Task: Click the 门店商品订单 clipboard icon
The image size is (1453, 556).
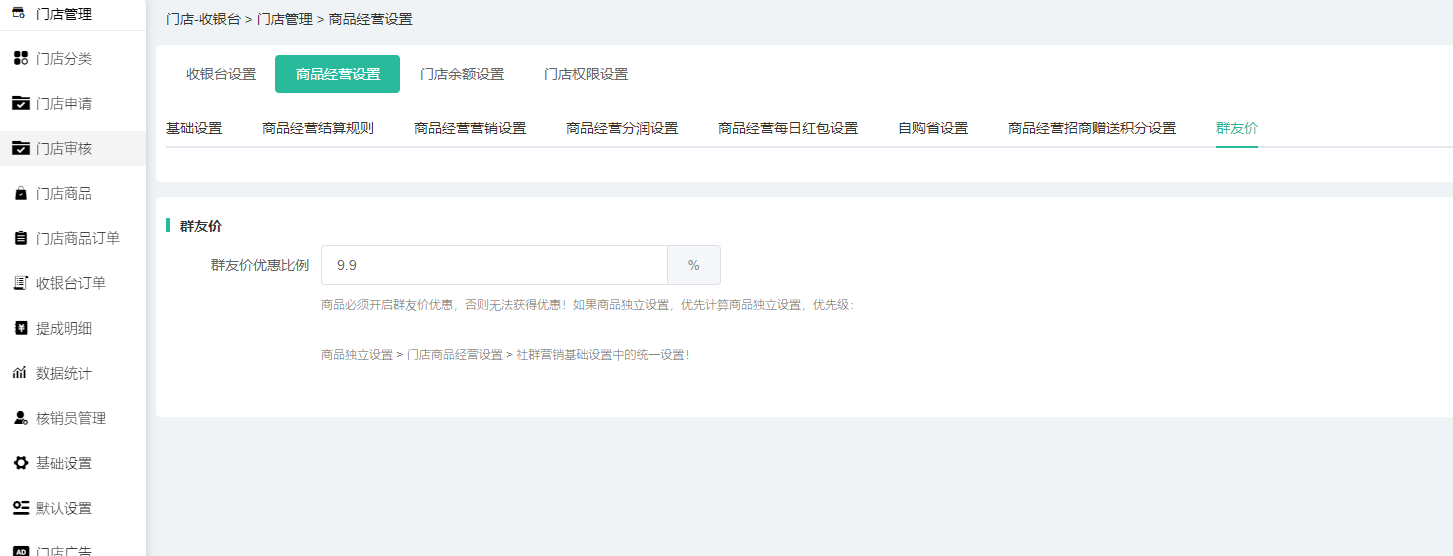Action: coord(20,239)
